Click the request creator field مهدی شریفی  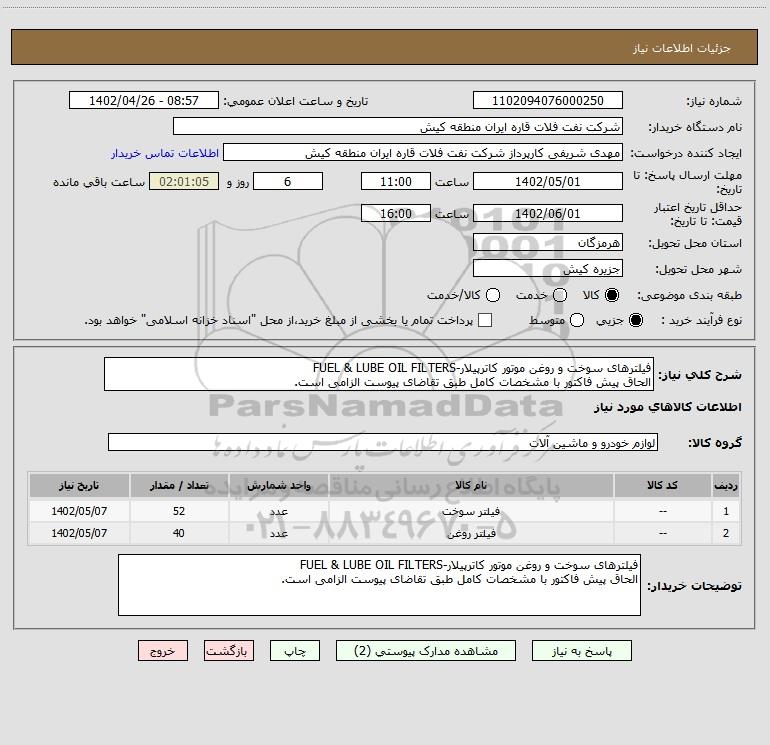423,152
